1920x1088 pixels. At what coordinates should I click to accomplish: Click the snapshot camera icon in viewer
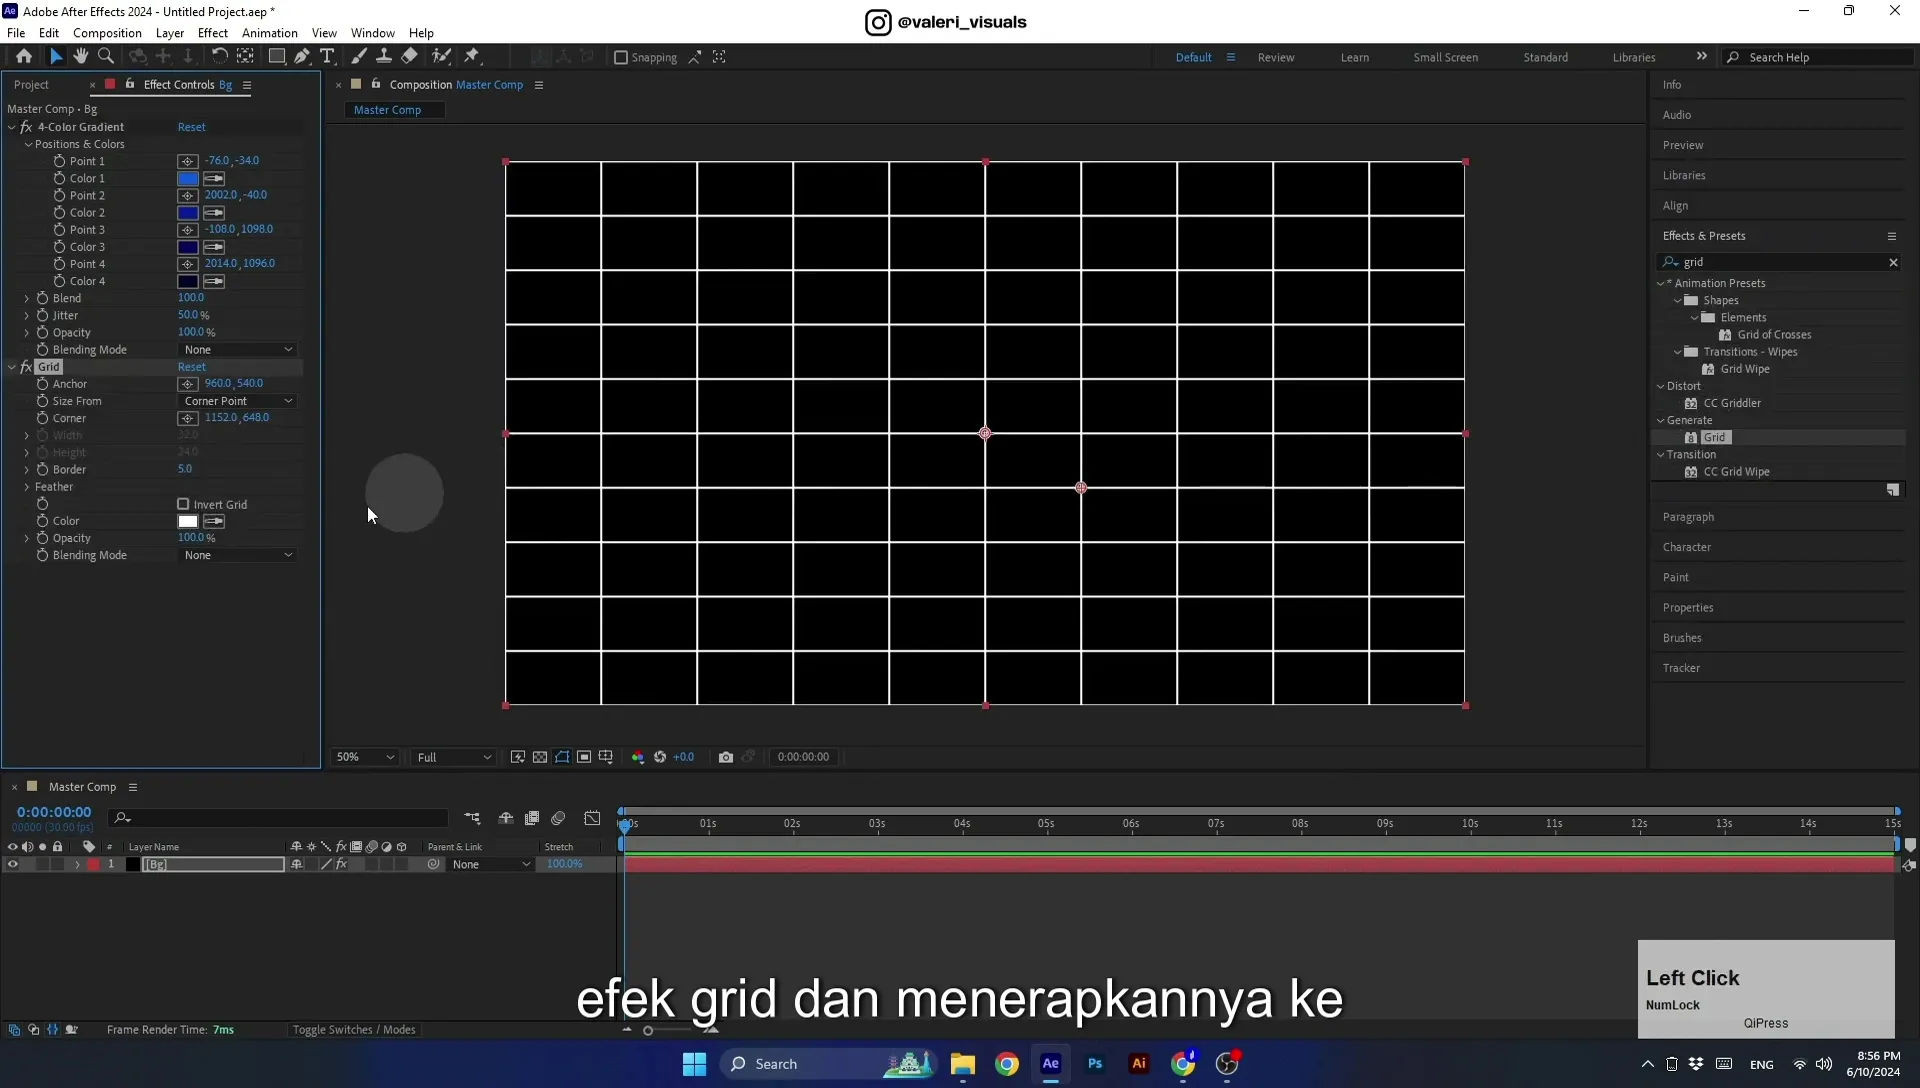pos(726,757)
